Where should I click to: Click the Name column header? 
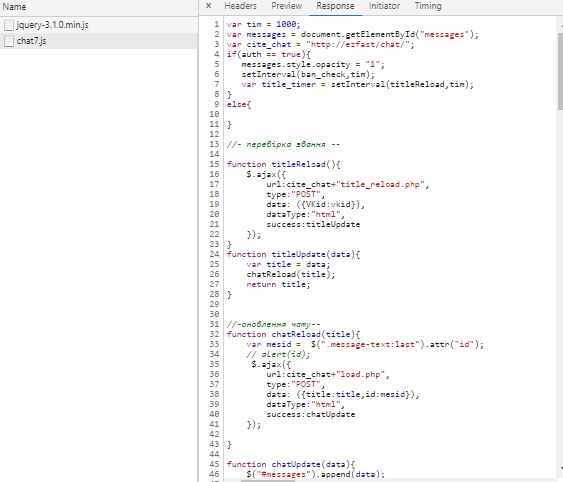tap(14, 7)
